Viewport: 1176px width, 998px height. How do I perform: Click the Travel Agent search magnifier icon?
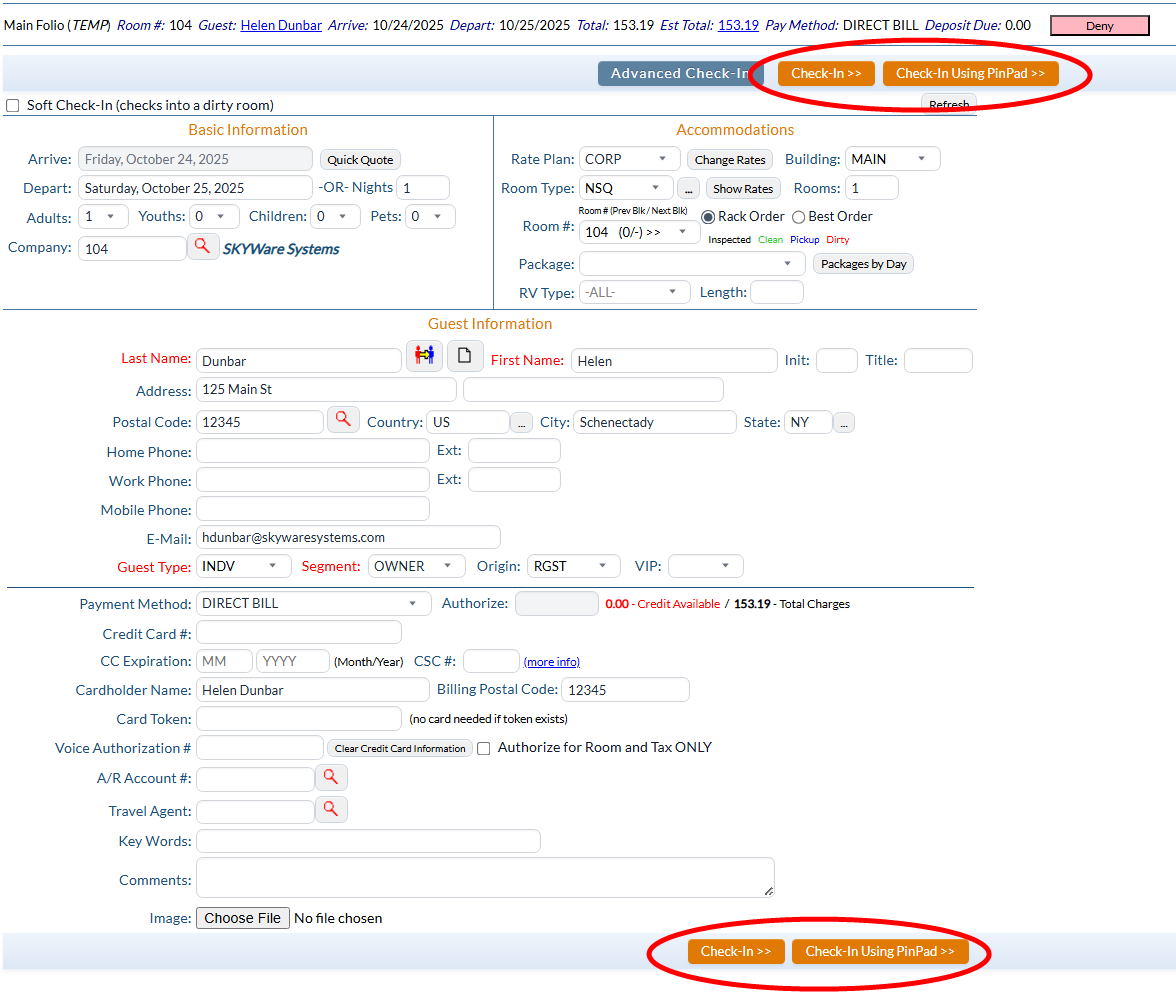coord(331,809)
